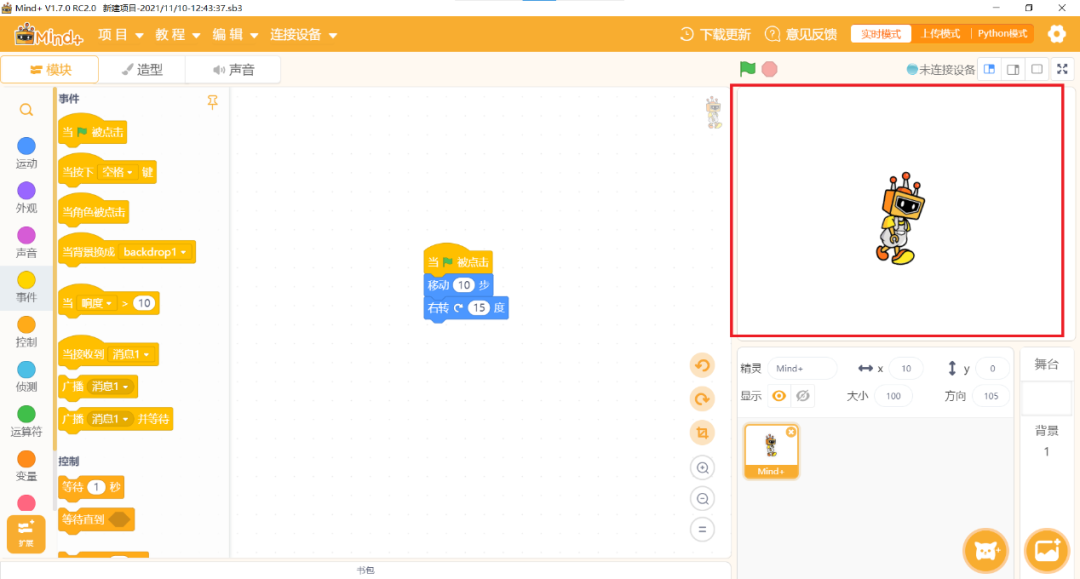Screen dimensions: 1080x579
Task: Add a new sprite with cat button
Action: [986, 550]
